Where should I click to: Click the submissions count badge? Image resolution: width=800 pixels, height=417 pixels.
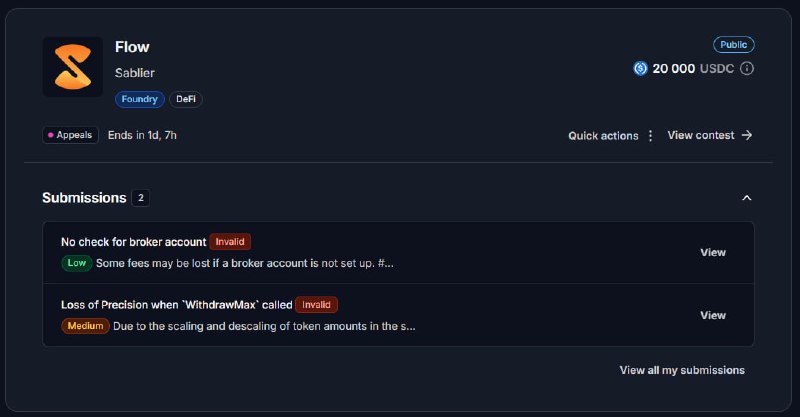click(140, 198)
